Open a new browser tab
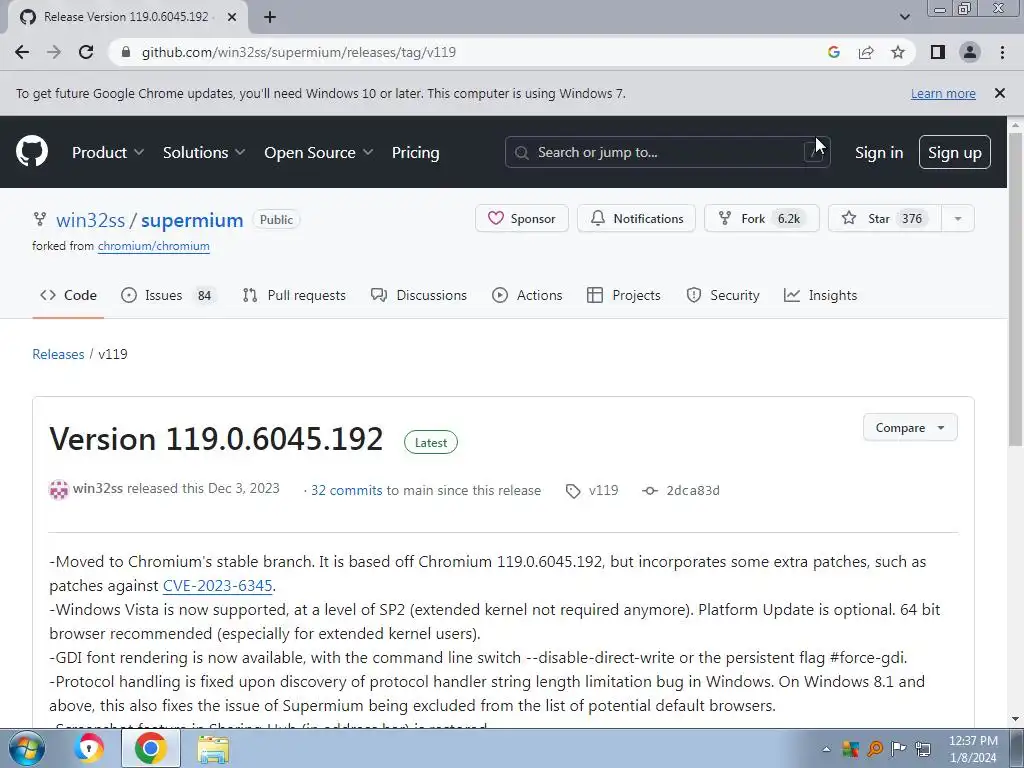Screen dimensions: 1024x768 tap(270, 17)
